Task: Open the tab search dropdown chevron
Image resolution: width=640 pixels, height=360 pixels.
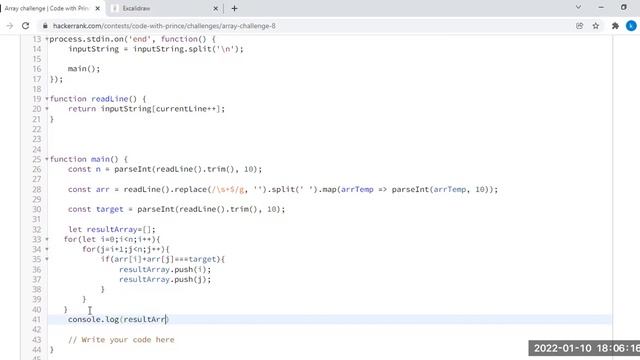Action: click(x=578, y=7)
